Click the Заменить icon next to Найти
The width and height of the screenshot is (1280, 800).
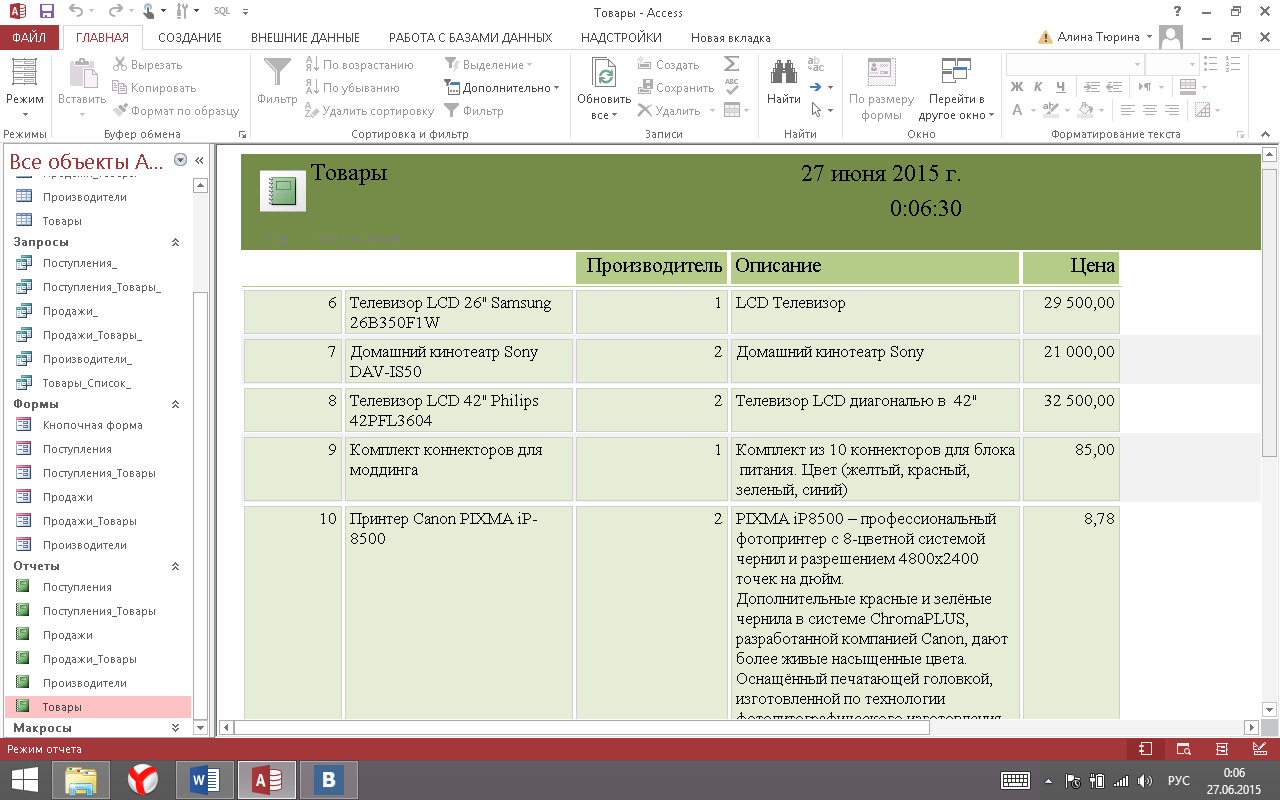tap(816, 64)
